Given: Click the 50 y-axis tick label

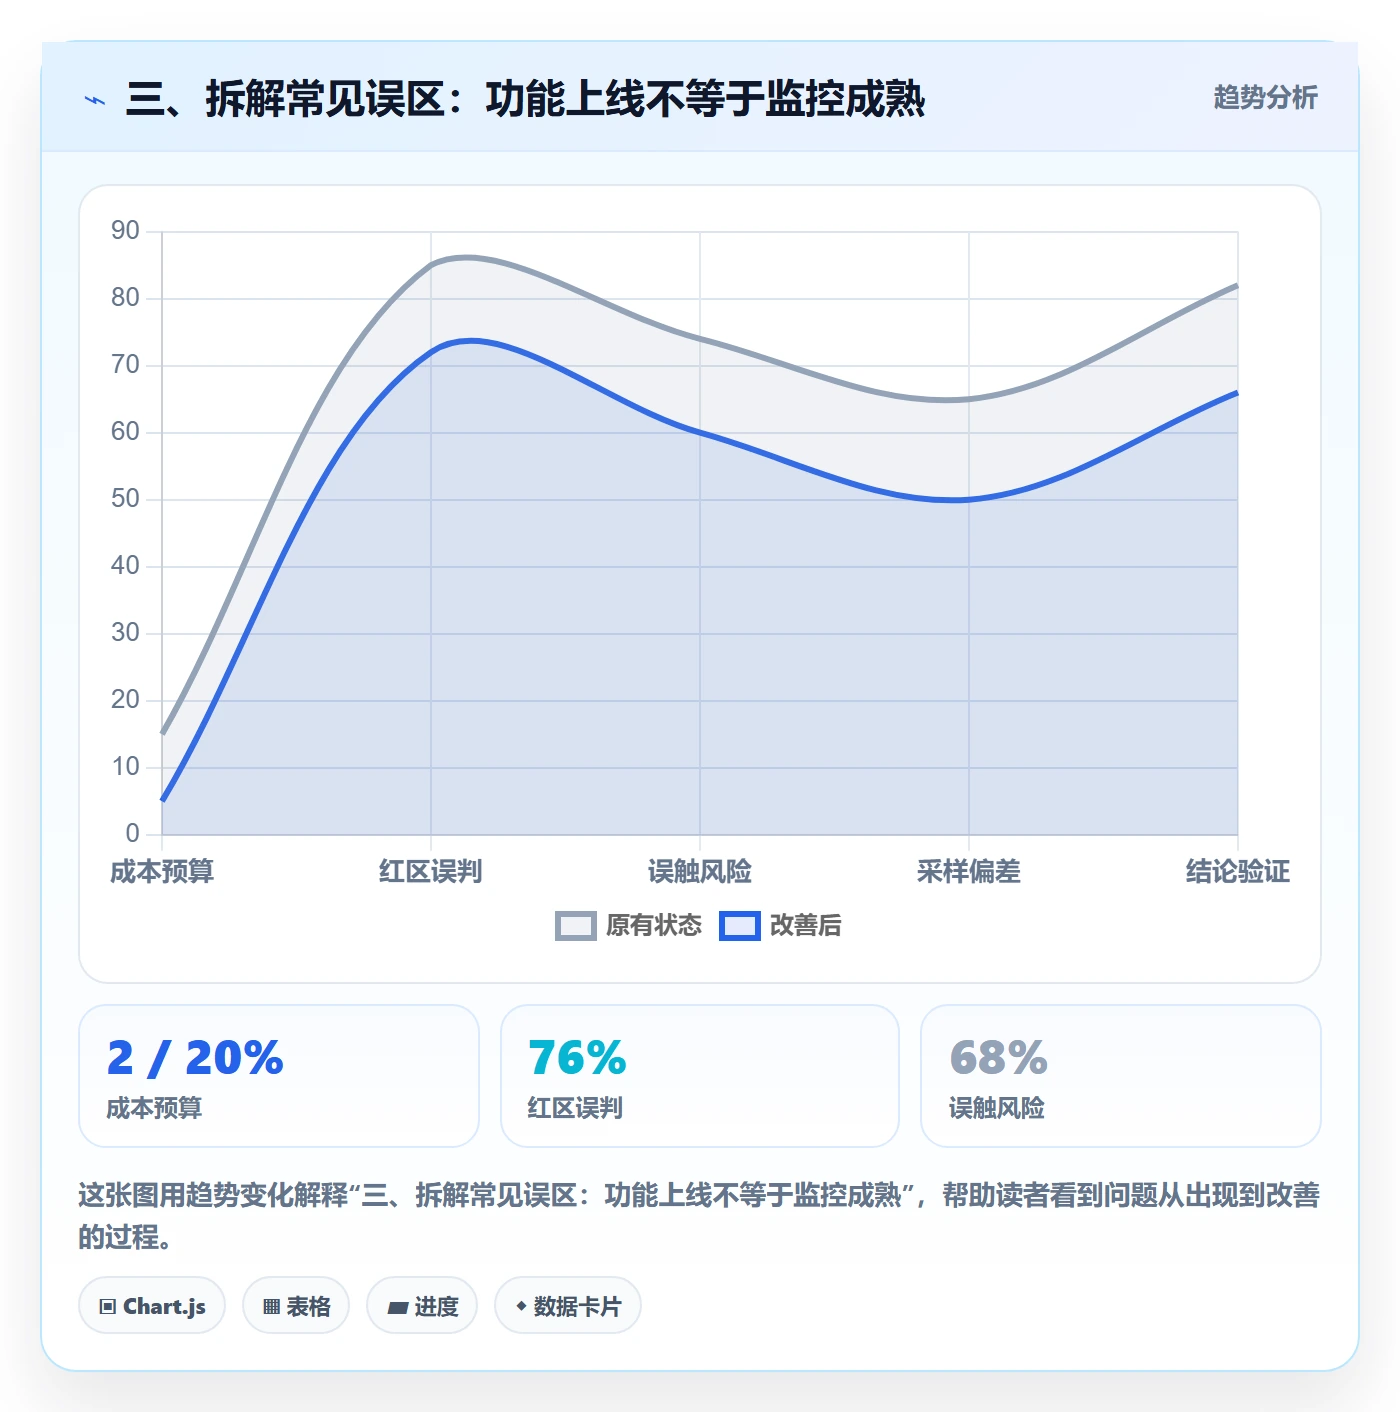Looking at the screenshot, I should 125,499.
